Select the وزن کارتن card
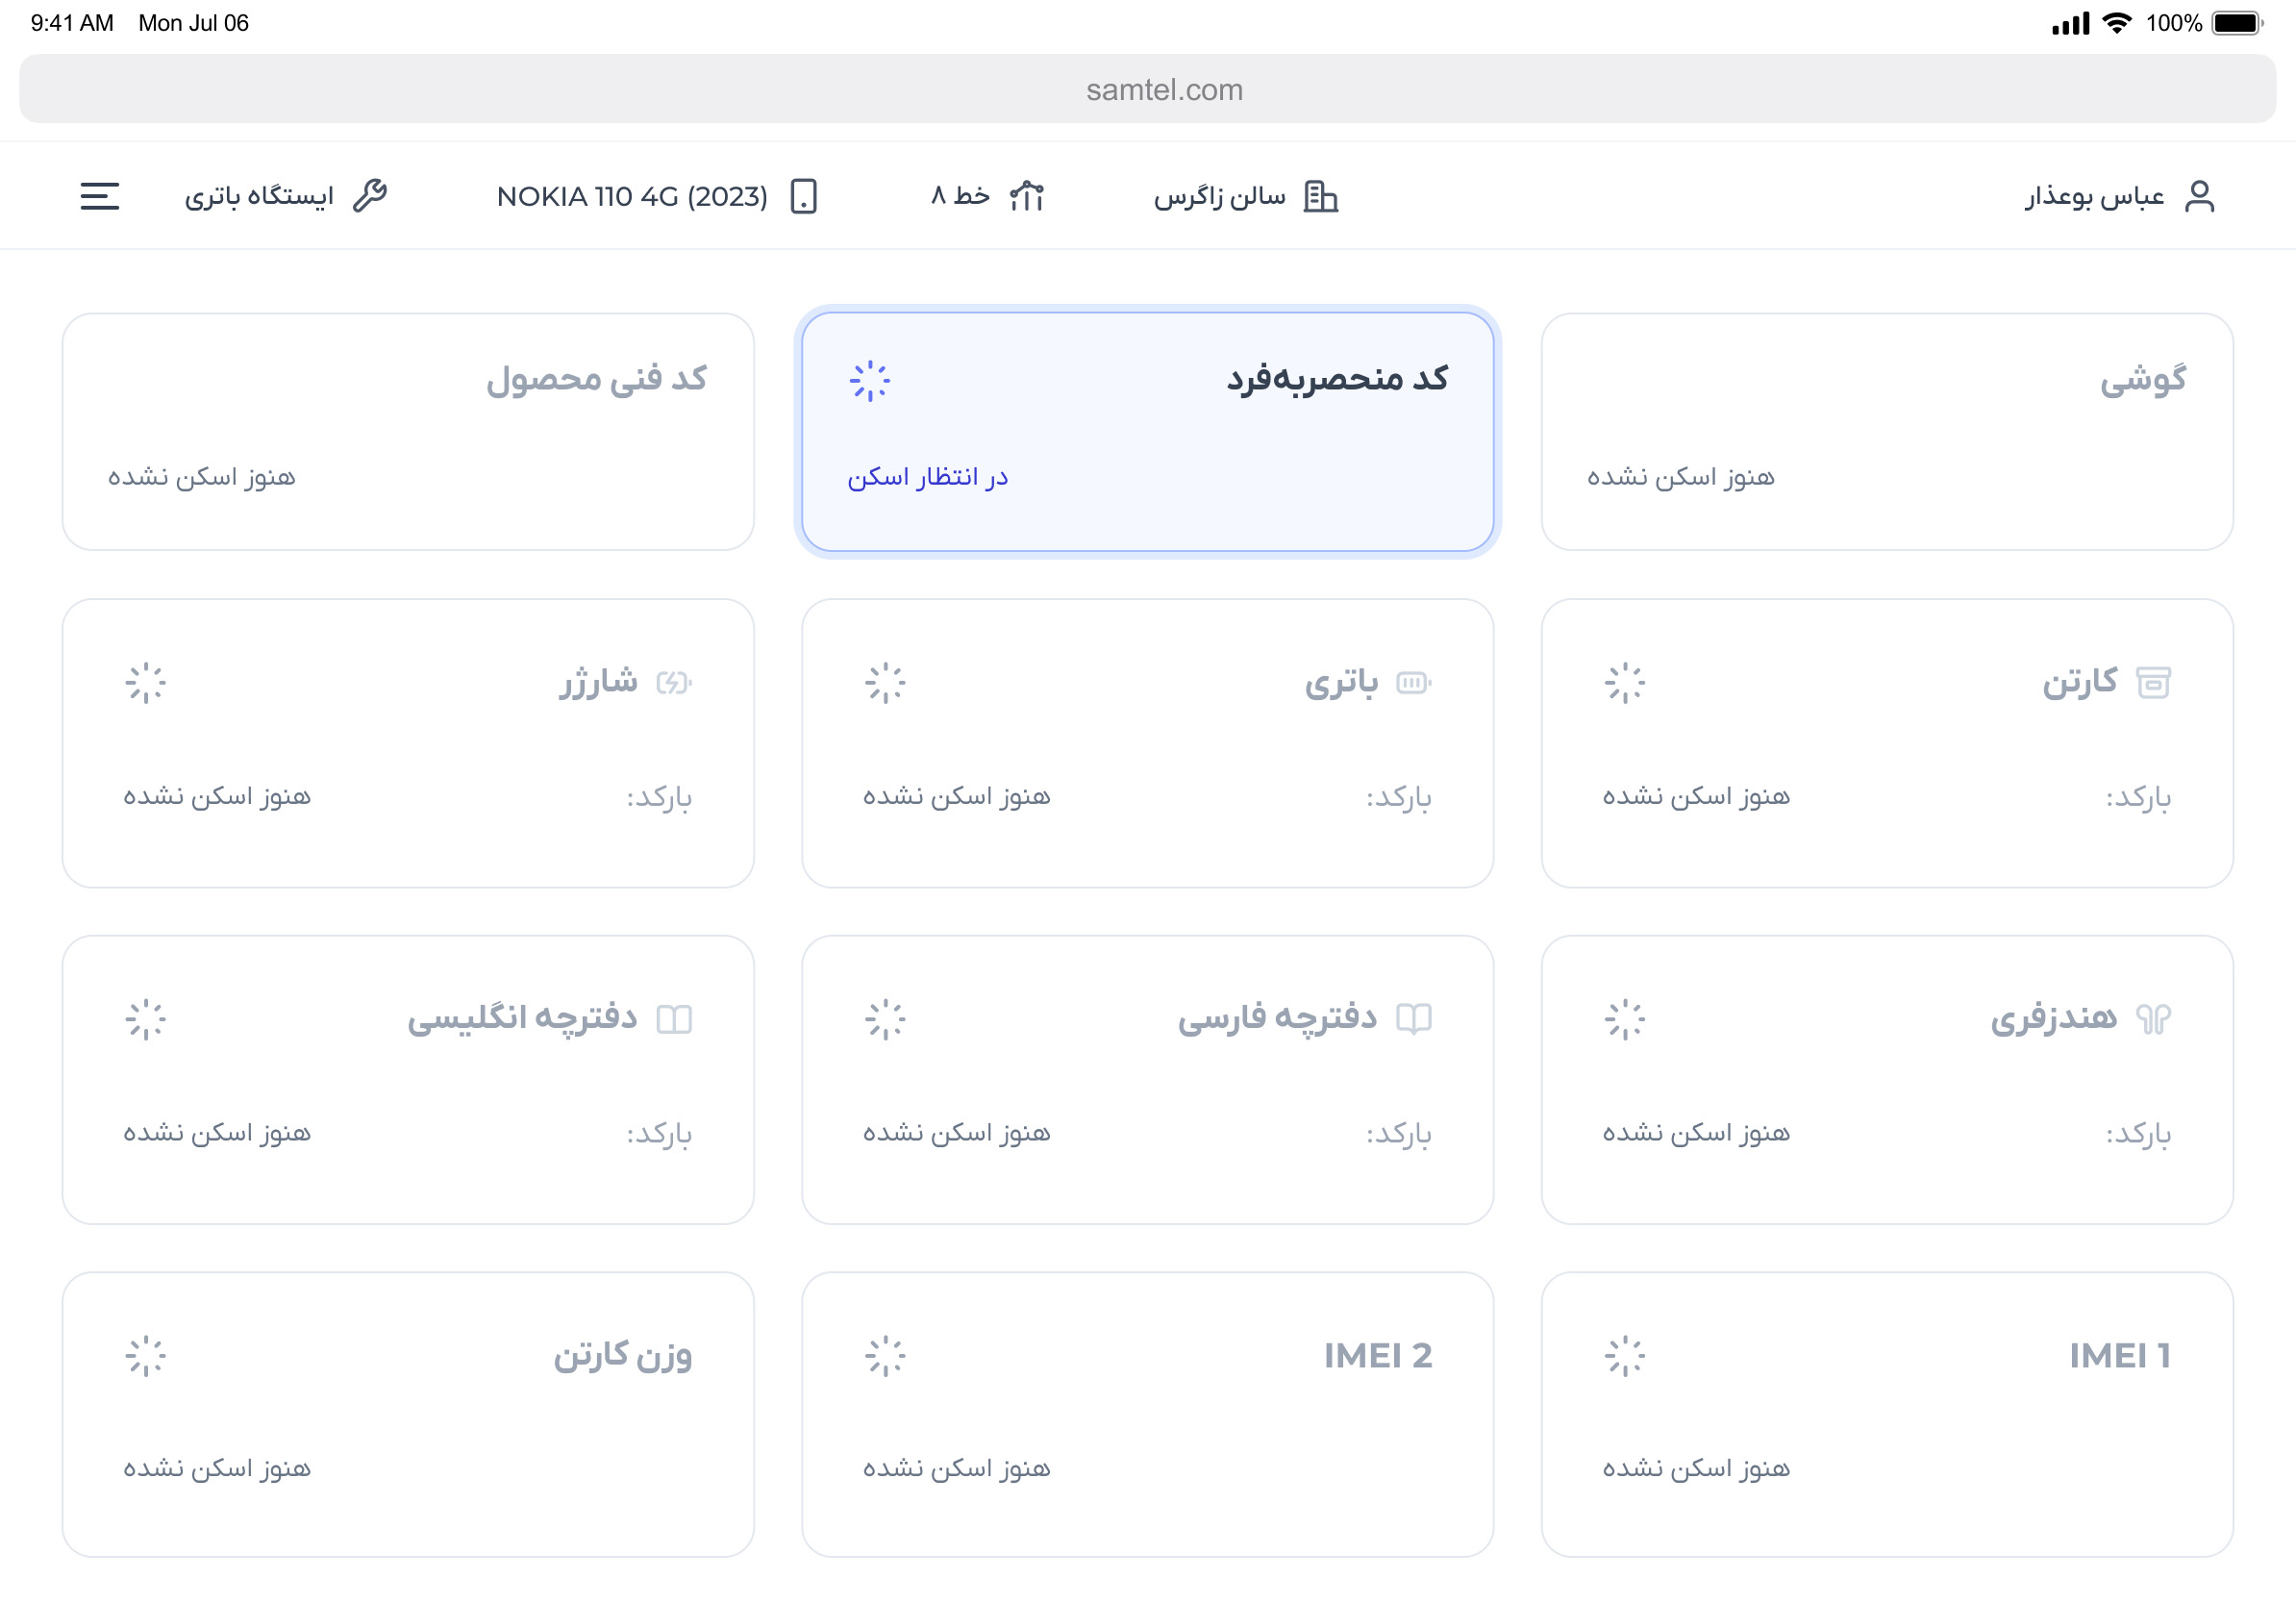The width and height of the screenshot is (2296, 1604). 408,1413
